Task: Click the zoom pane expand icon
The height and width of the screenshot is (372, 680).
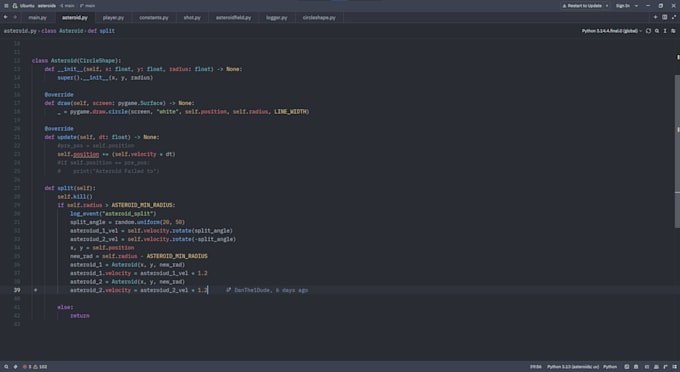Action: point(673,17)
